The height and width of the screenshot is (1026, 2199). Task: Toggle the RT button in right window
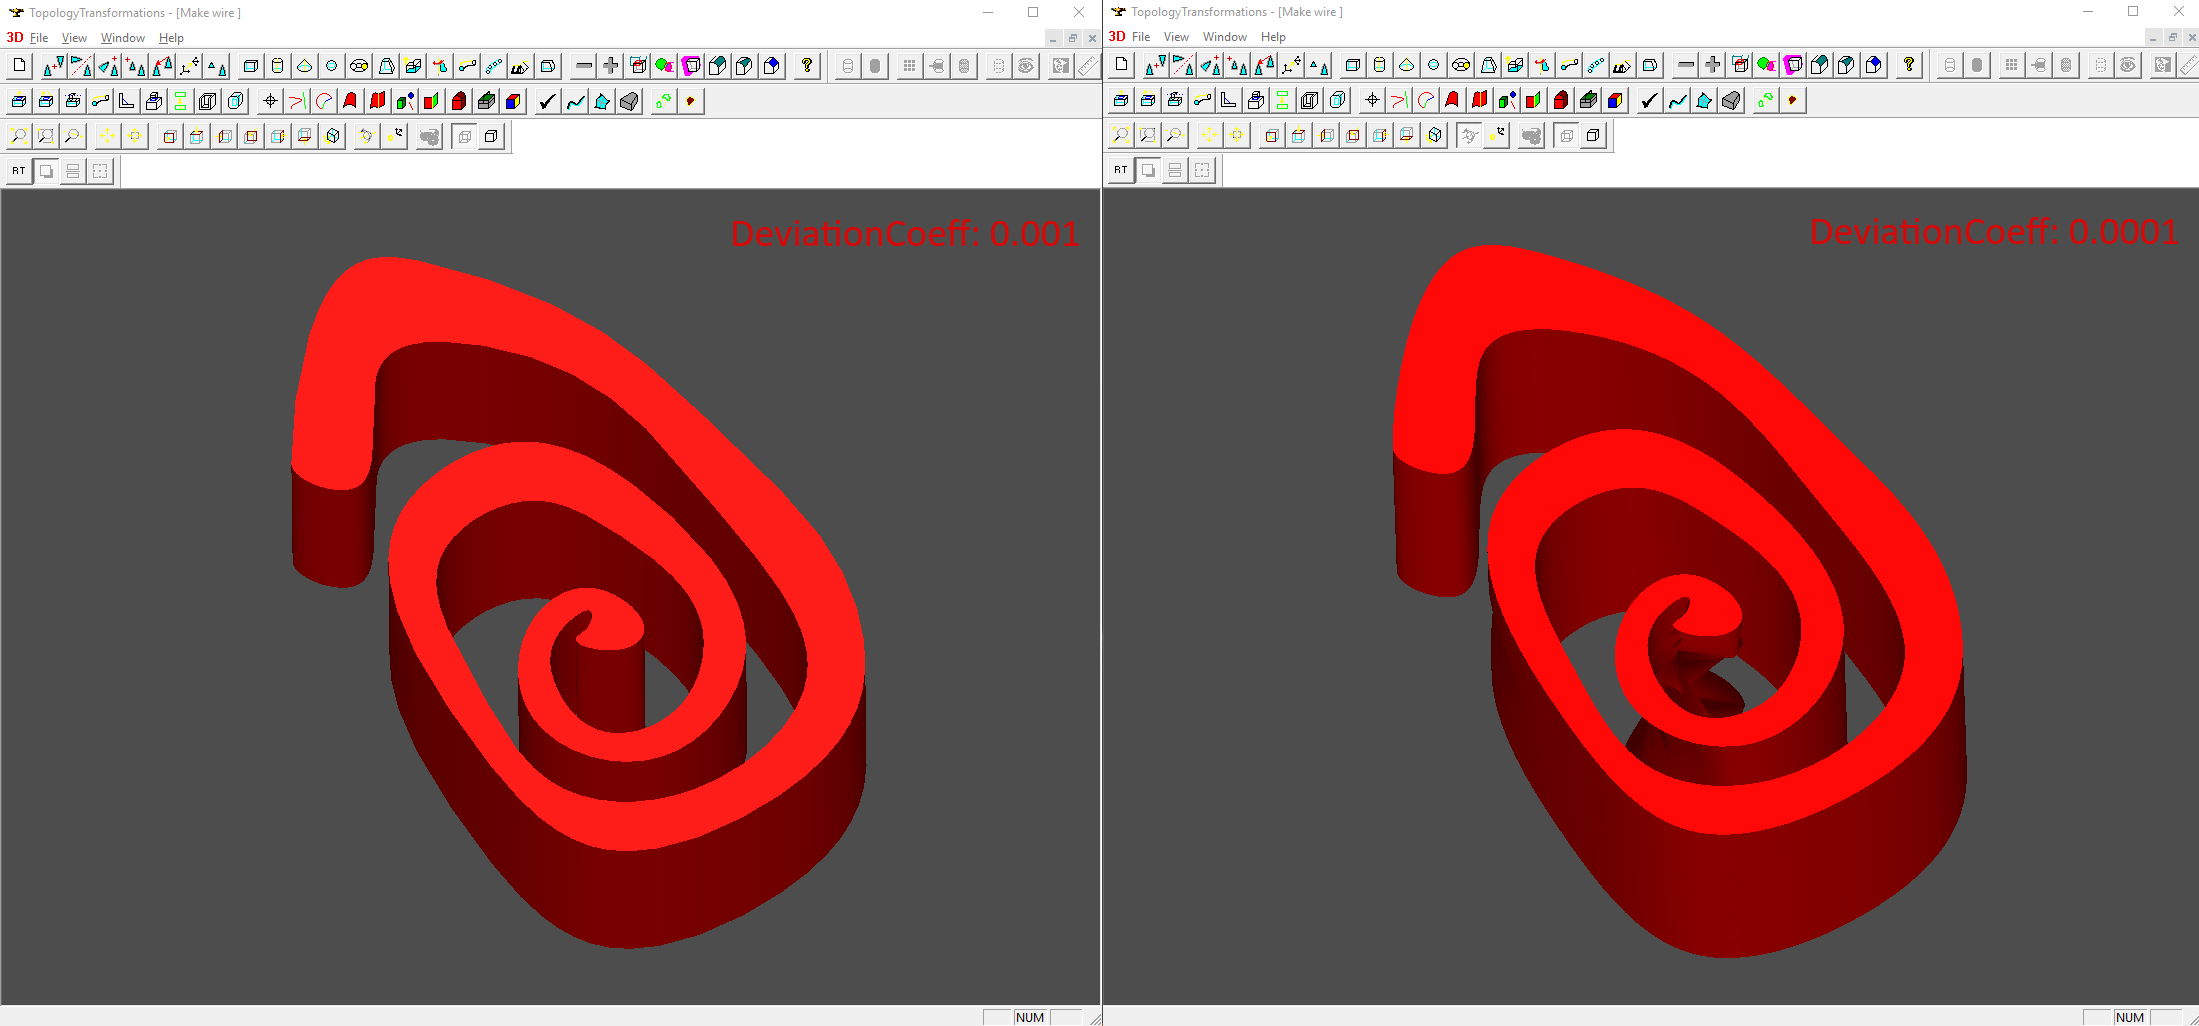1121,170
